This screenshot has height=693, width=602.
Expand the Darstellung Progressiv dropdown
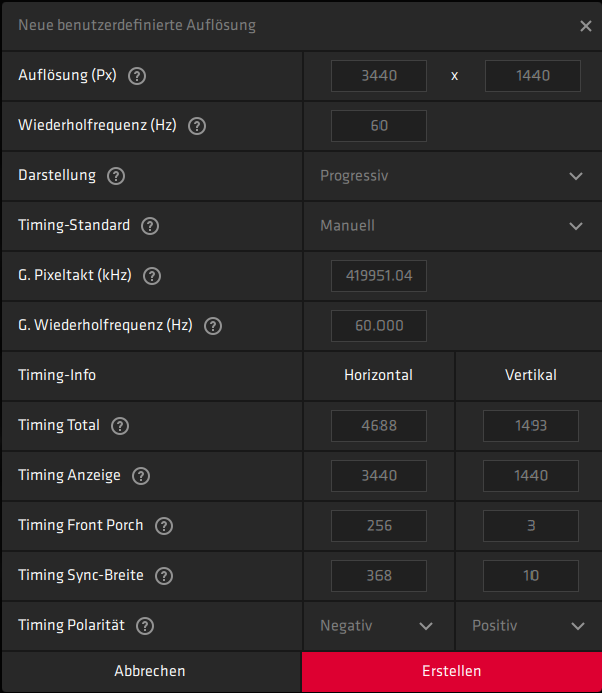(452, 176)
